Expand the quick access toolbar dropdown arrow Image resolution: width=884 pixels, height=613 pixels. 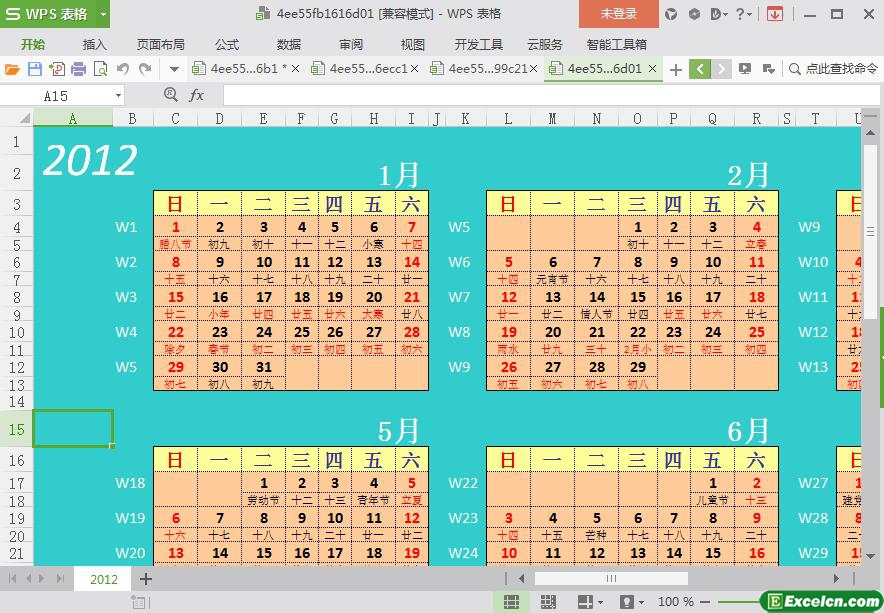(x=174, y=69)
